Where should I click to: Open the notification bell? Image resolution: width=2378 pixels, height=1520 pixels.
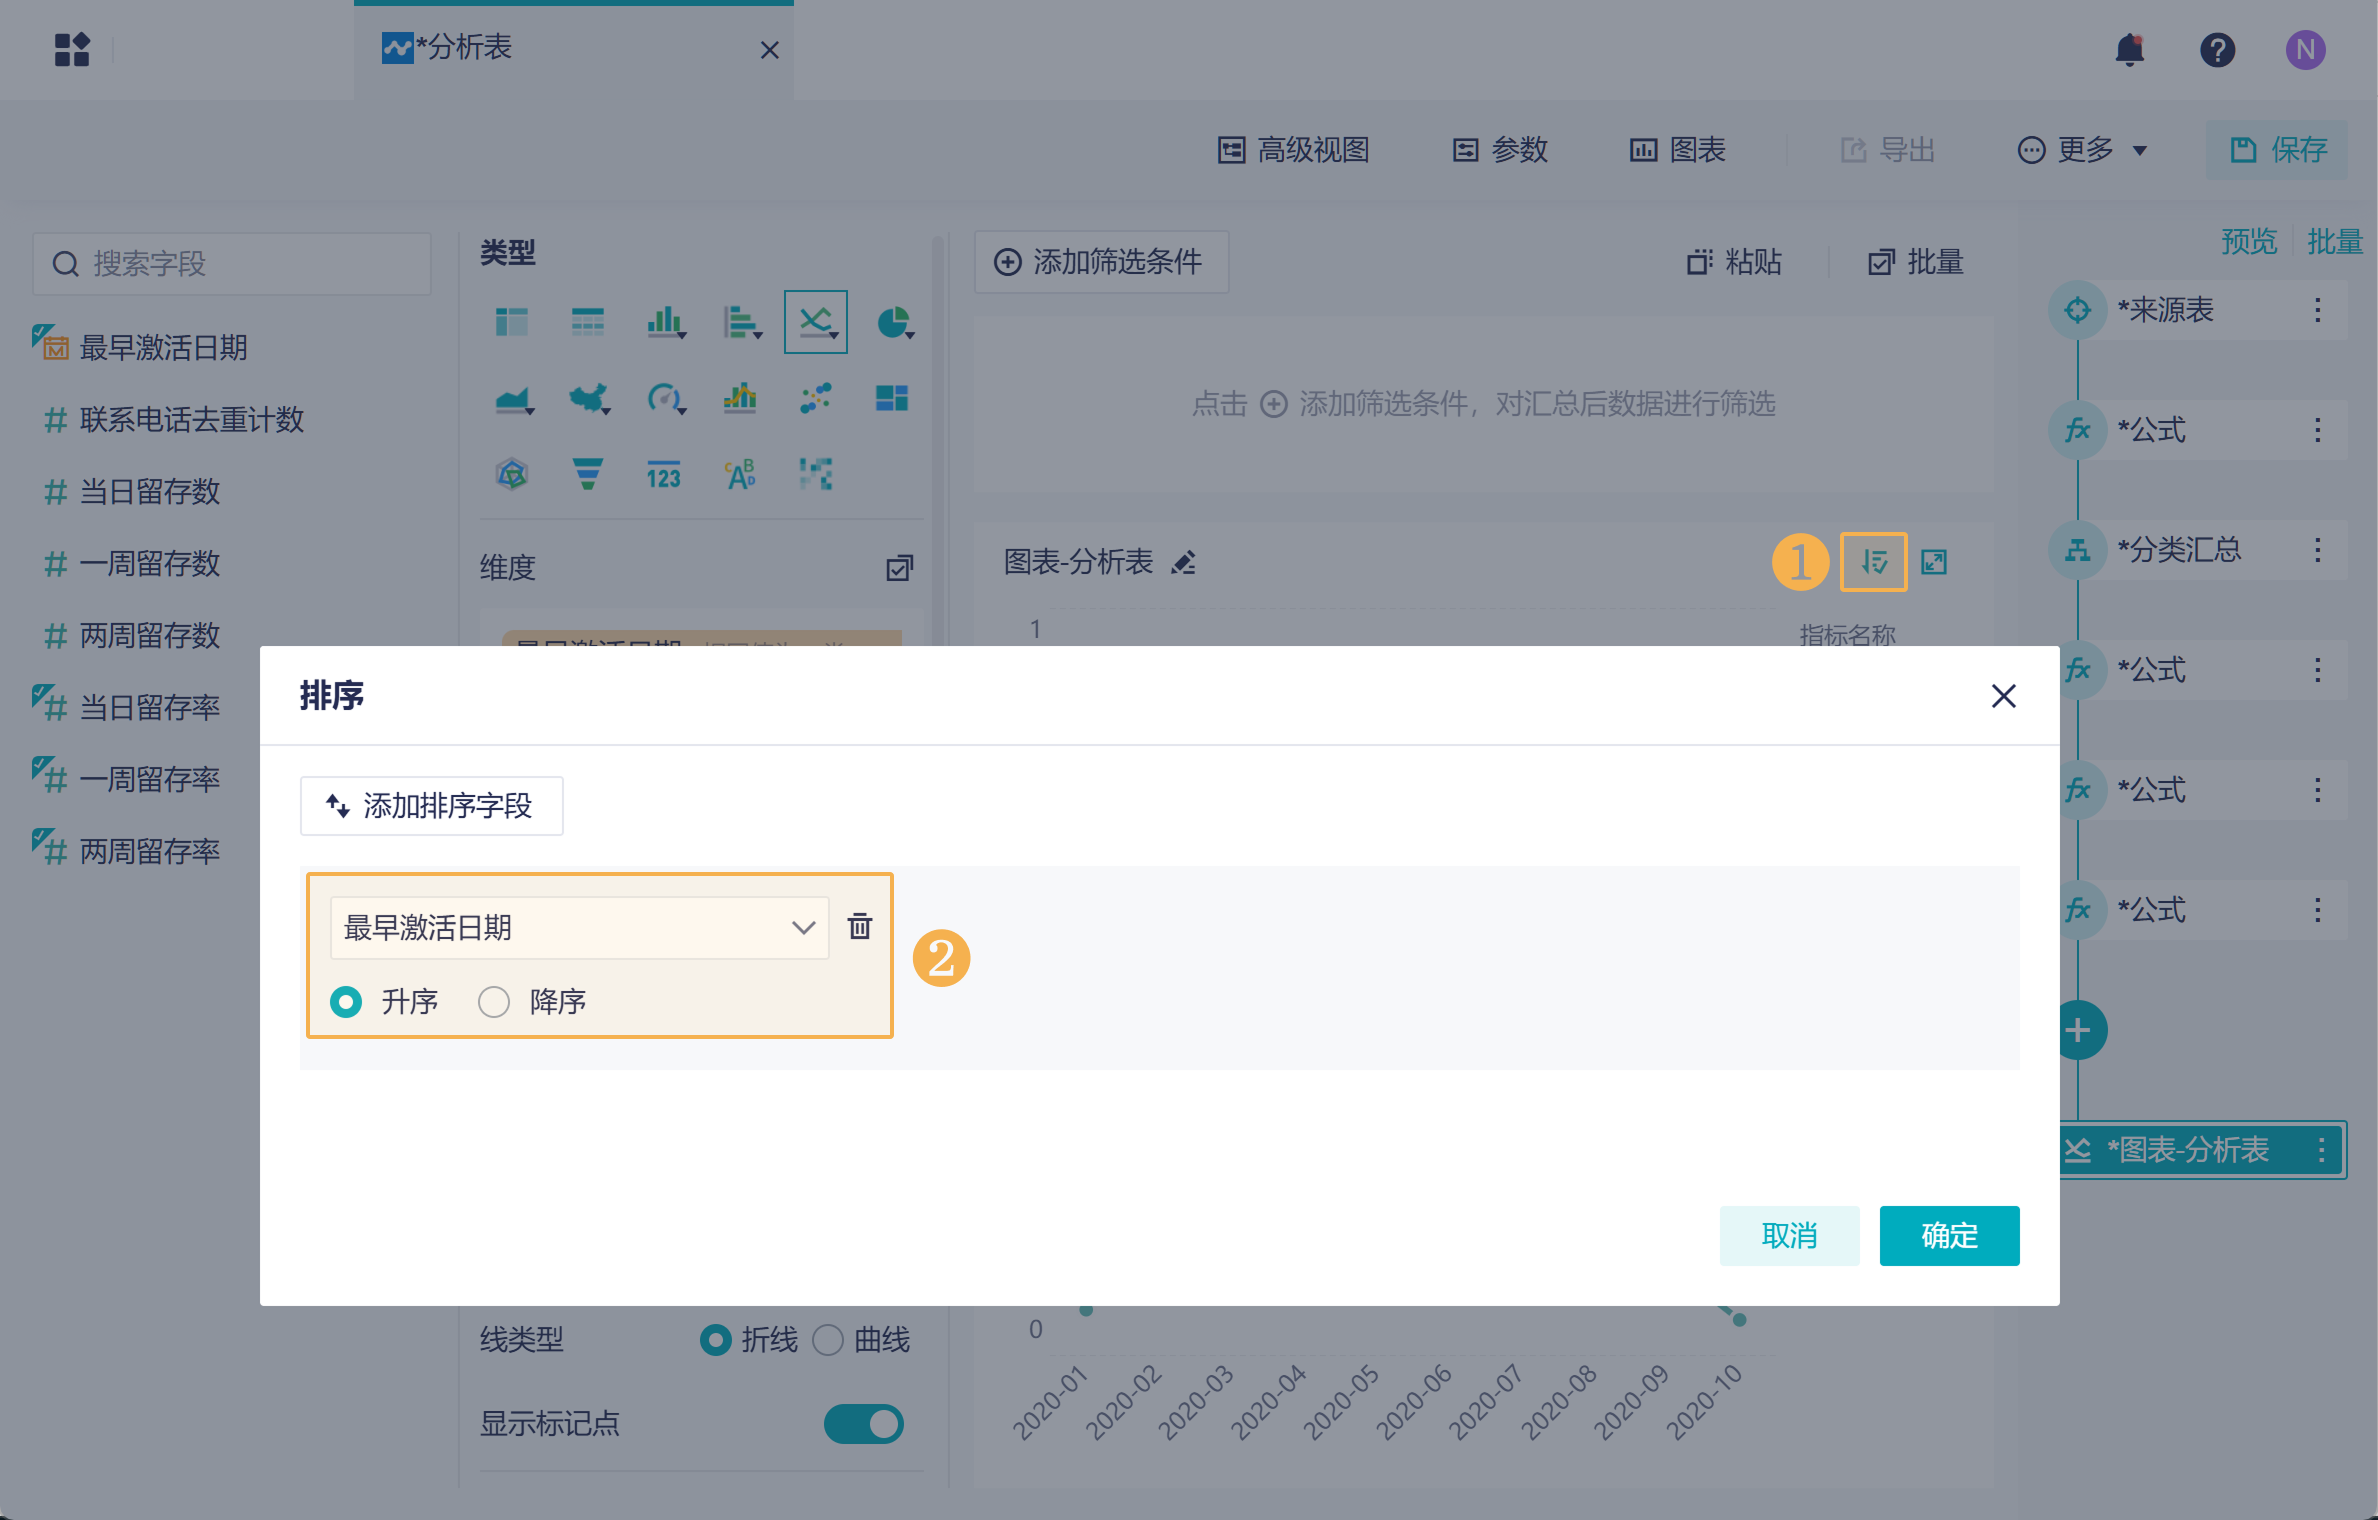(2129, 49)
